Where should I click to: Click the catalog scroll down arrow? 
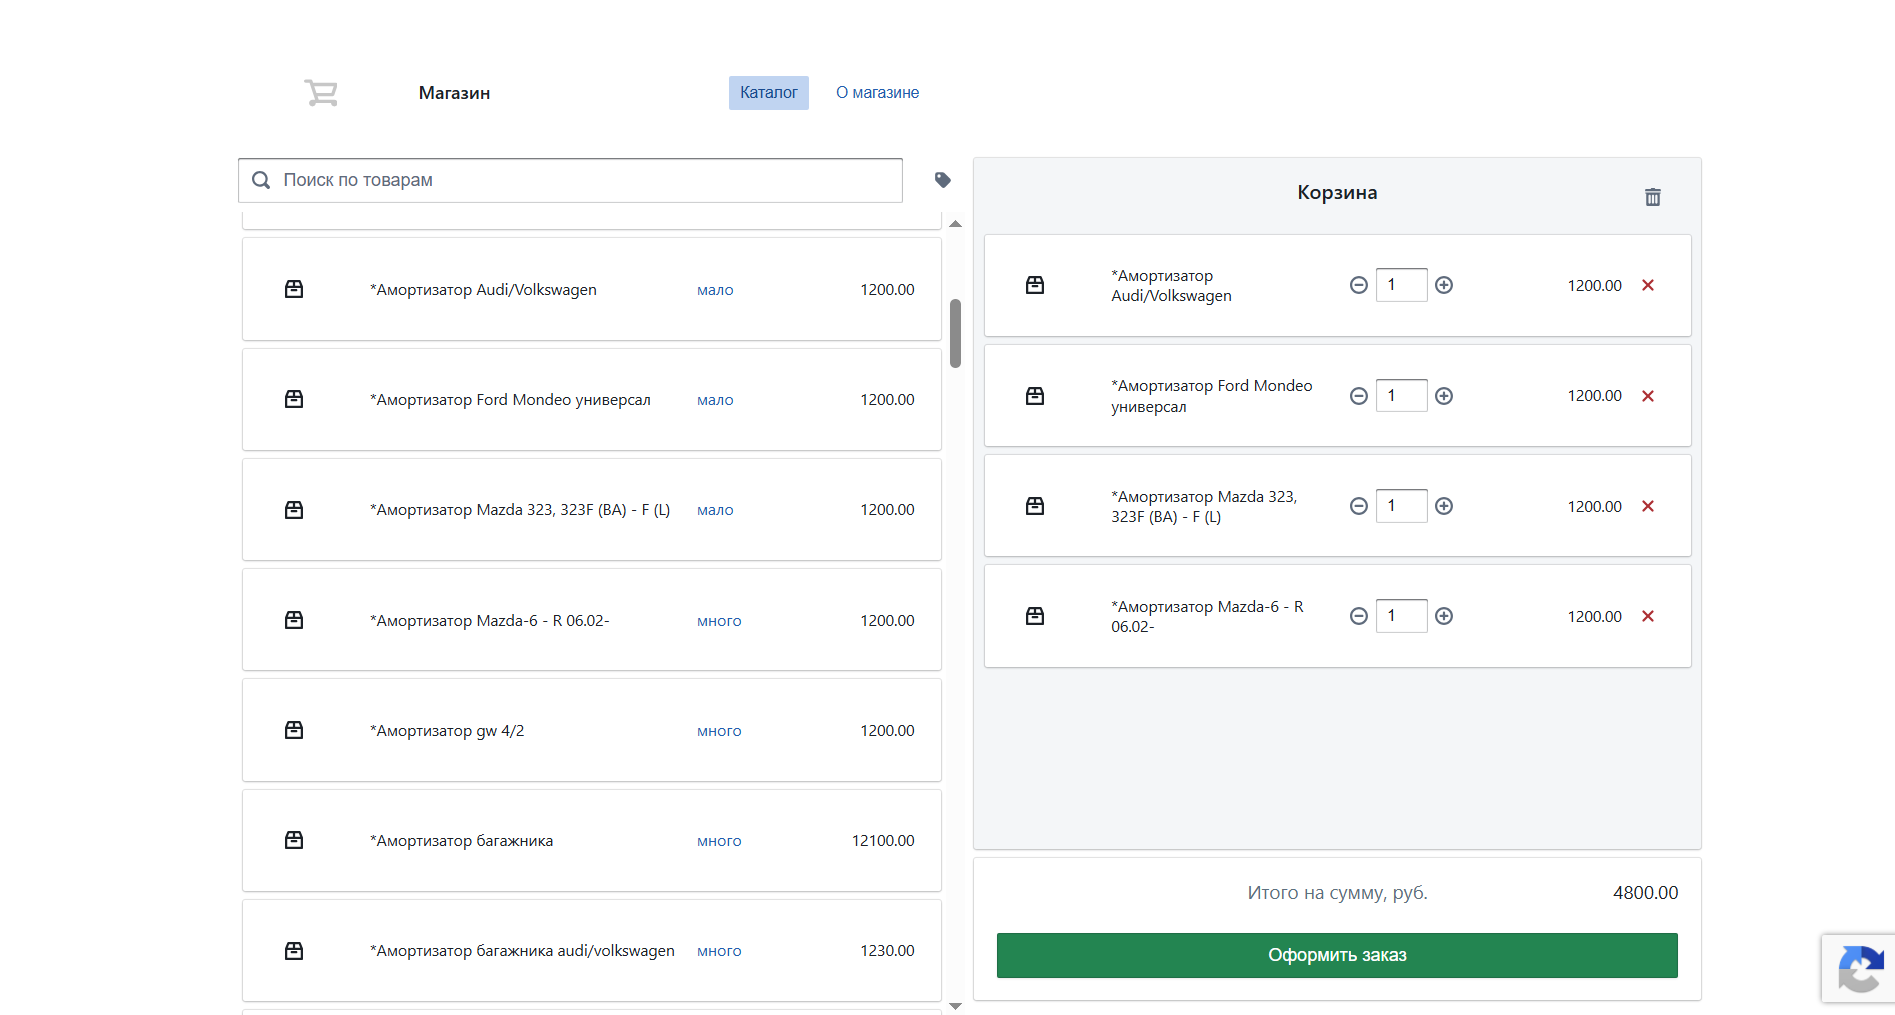(x=955, y=1006)
